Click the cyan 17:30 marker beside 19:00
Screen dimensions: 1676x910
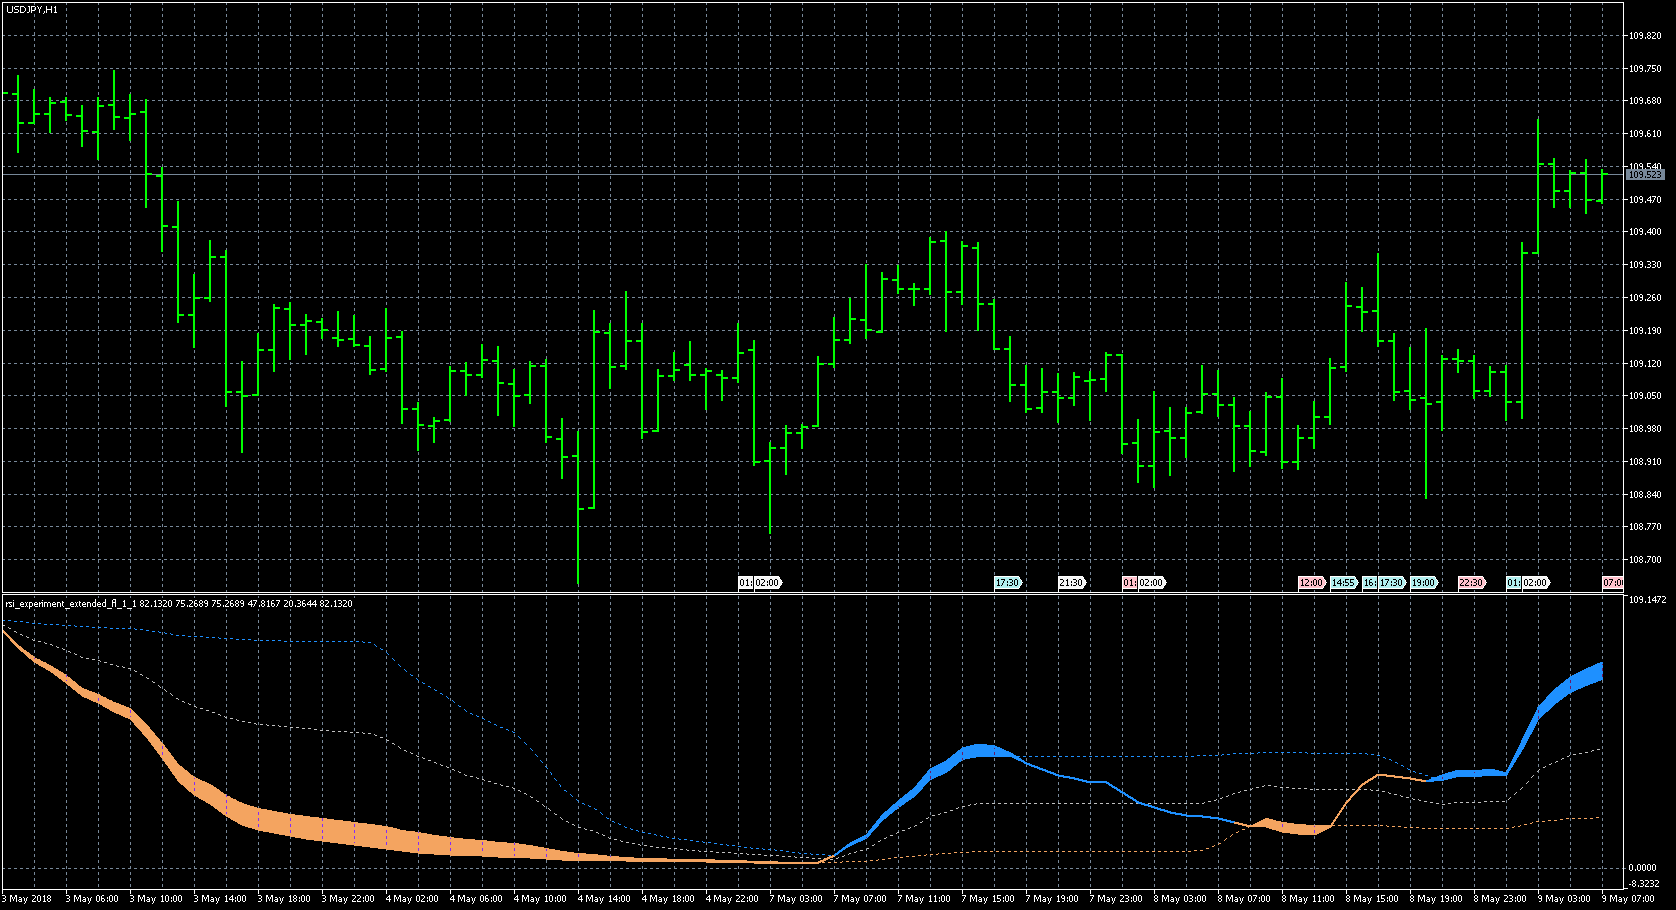[1392, 583]
